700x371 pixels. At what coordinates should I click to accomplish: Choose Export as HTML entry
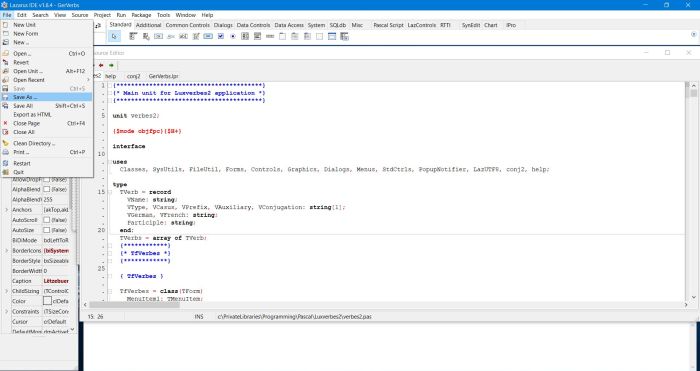[x=46, y=115]
